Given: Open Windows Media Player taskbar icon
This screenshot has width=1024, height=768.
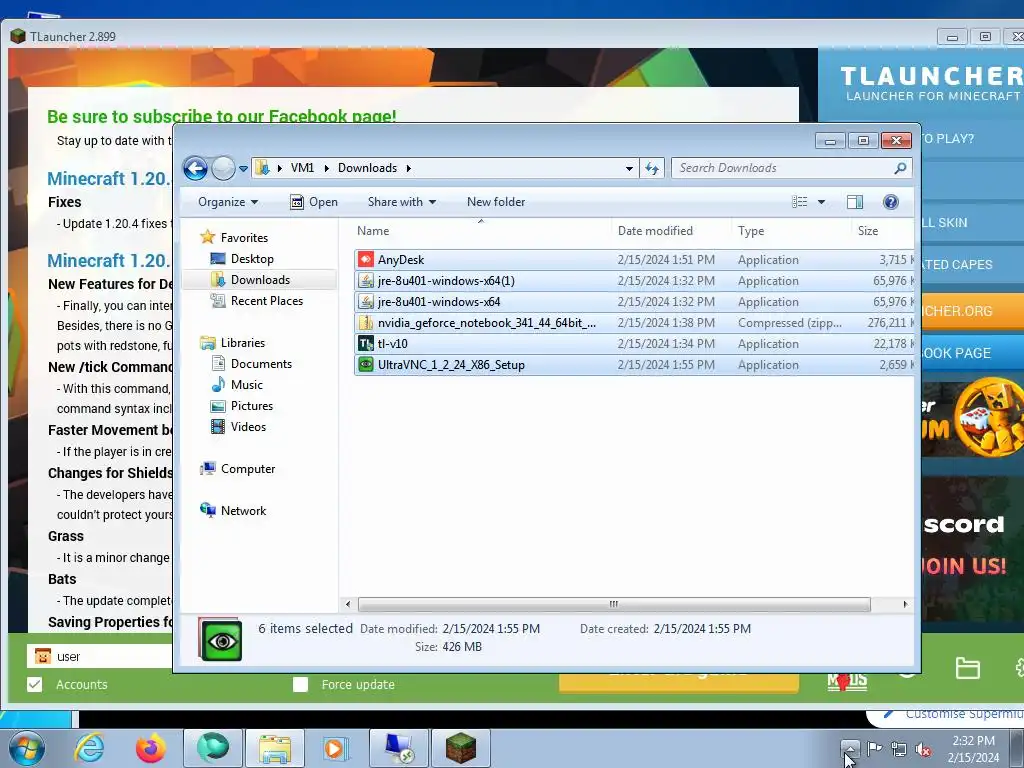Looking at the screenshot, I should point(337,748).
